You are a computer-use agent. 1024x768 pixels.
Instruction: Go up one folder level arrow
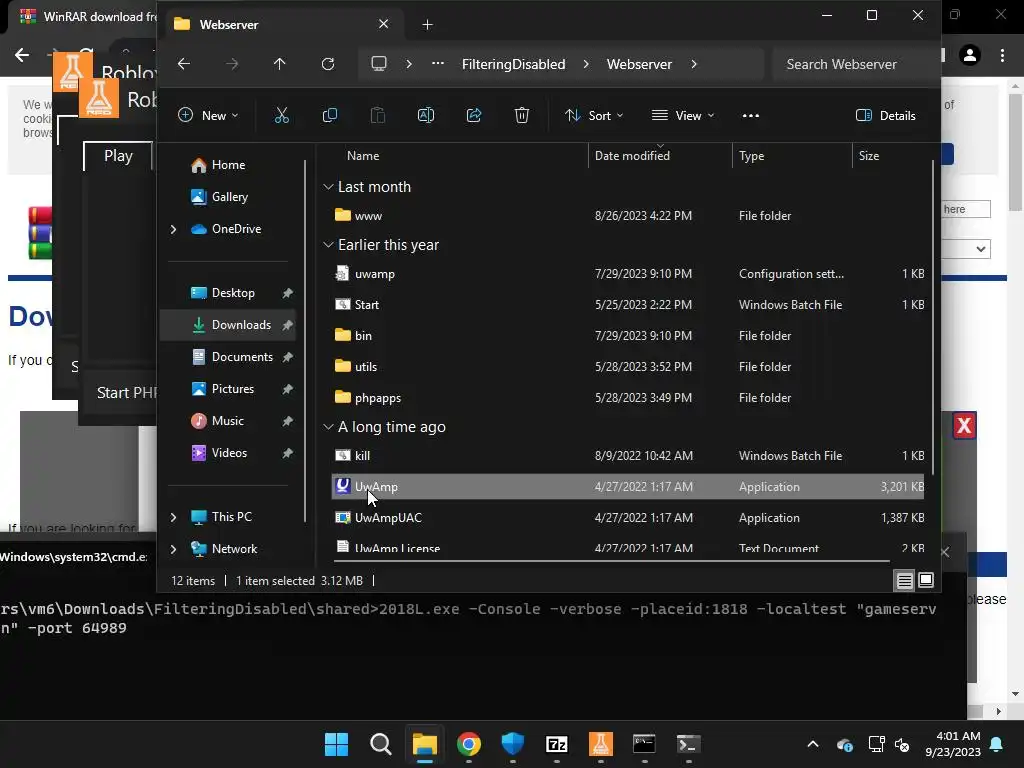(280, 64)
